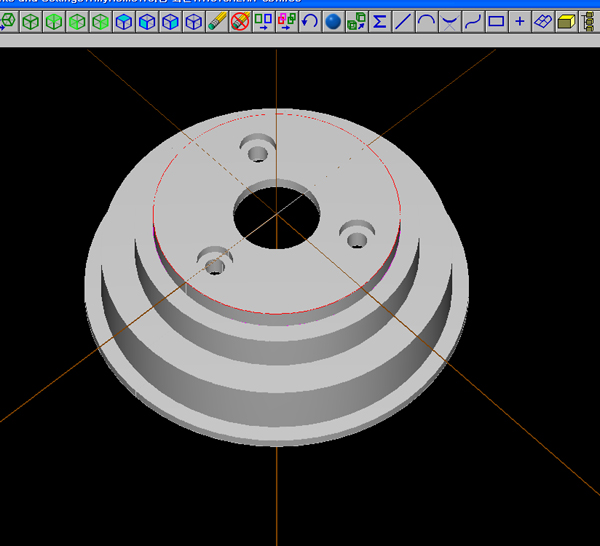Select the Create Point plus icon

[520, 21]
